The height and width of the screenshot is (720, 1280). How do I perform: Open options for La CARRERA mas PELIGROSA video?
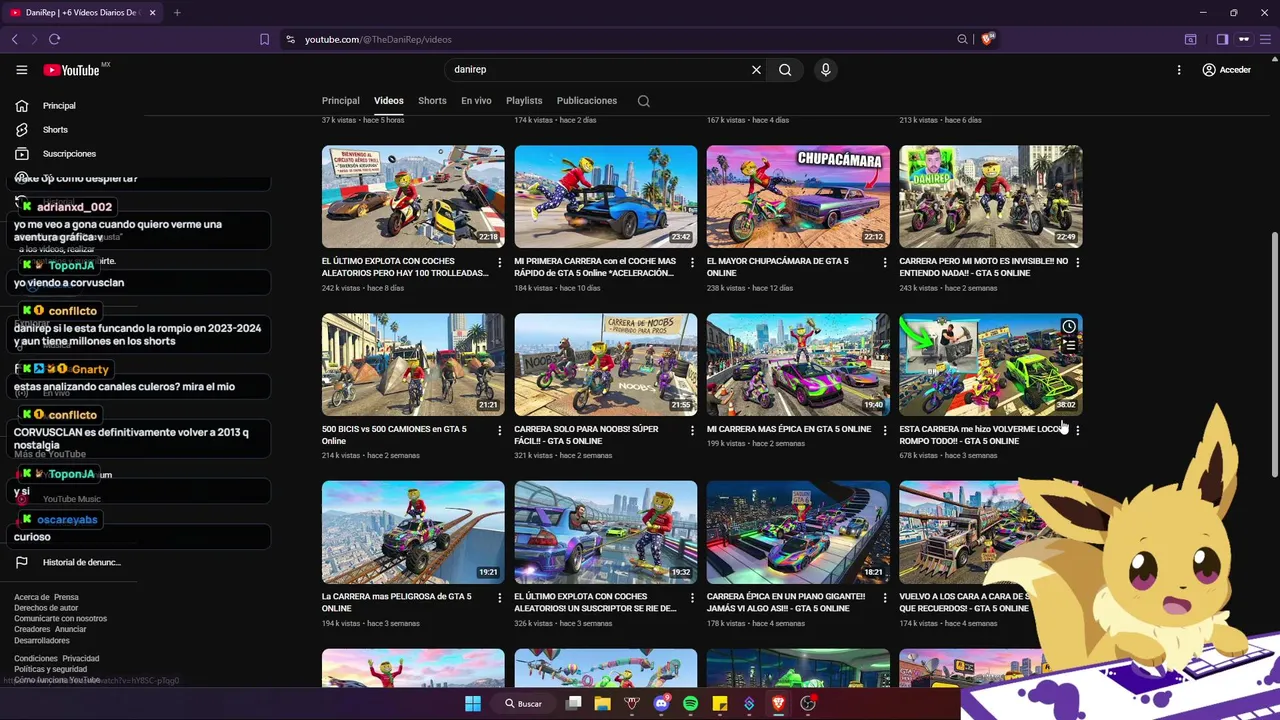tap(500, 598)
